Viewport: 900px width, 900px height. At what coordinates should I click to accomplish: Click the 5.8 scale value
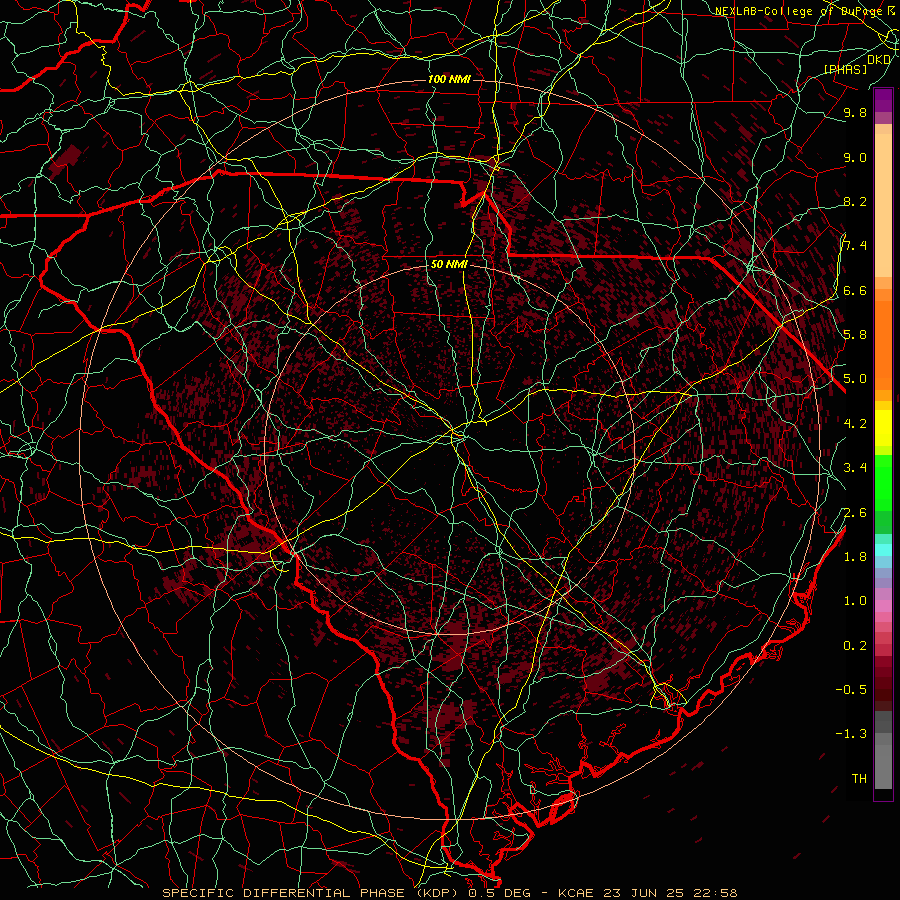click(x=855, y=334)
